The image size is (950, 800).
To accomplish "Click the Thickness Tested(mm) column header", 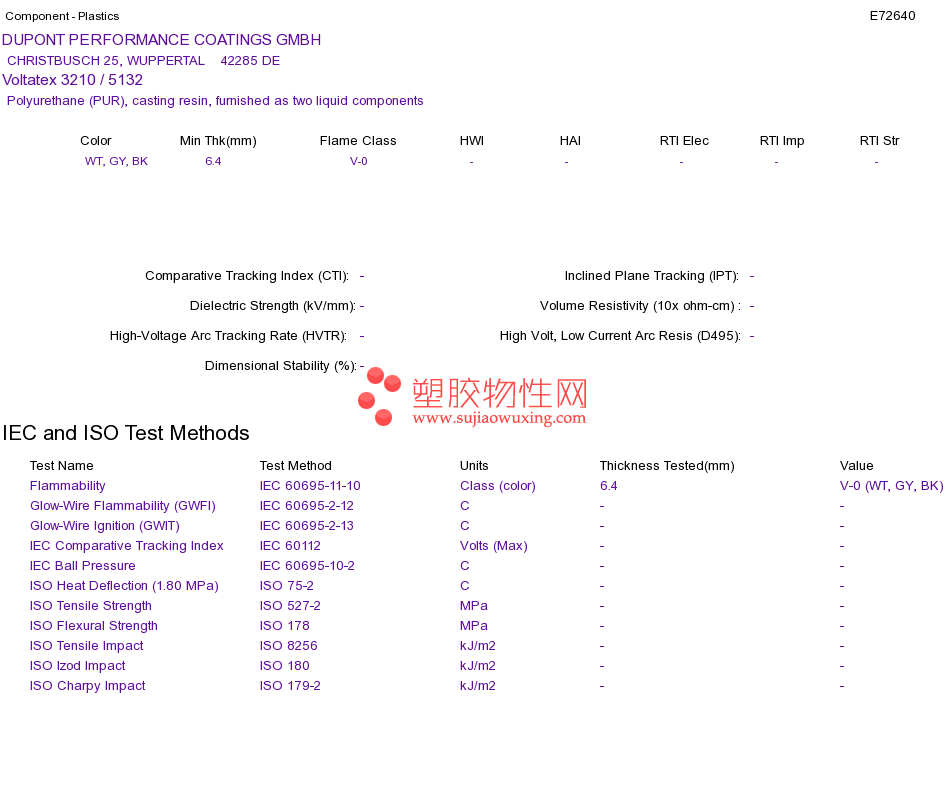I will point(667,466).
